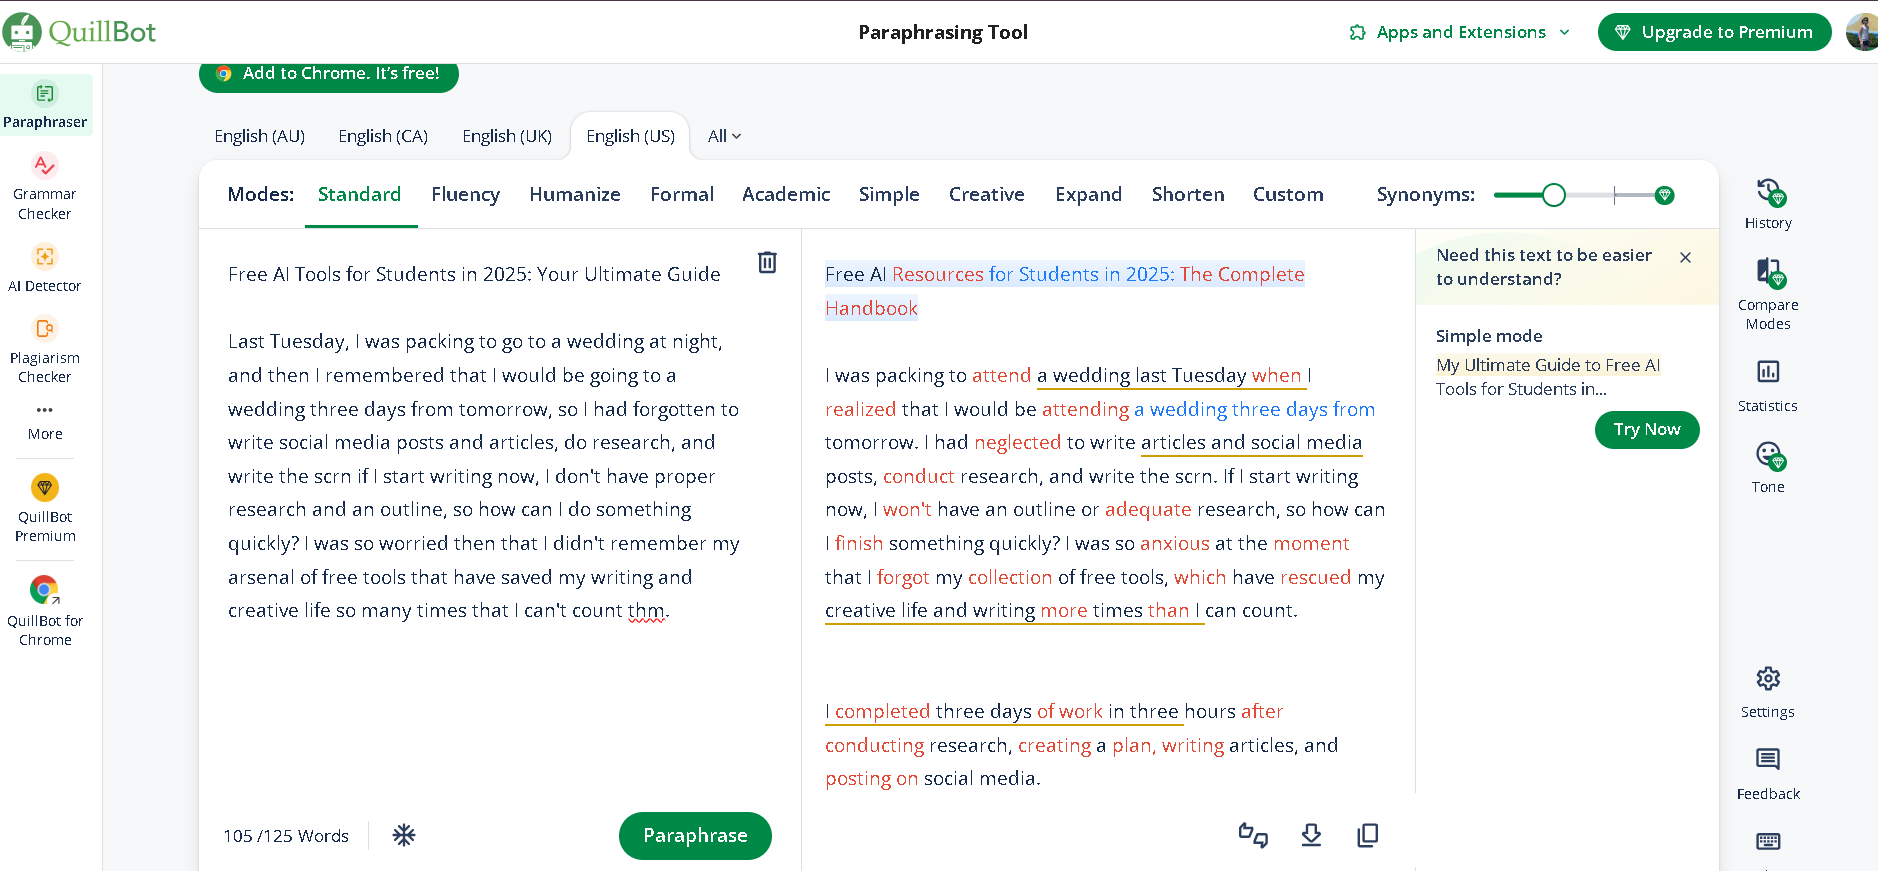The width and height of the screenshot is (1878, 871).
Task: Open the Statistics panel
Action: [1768, 386]
